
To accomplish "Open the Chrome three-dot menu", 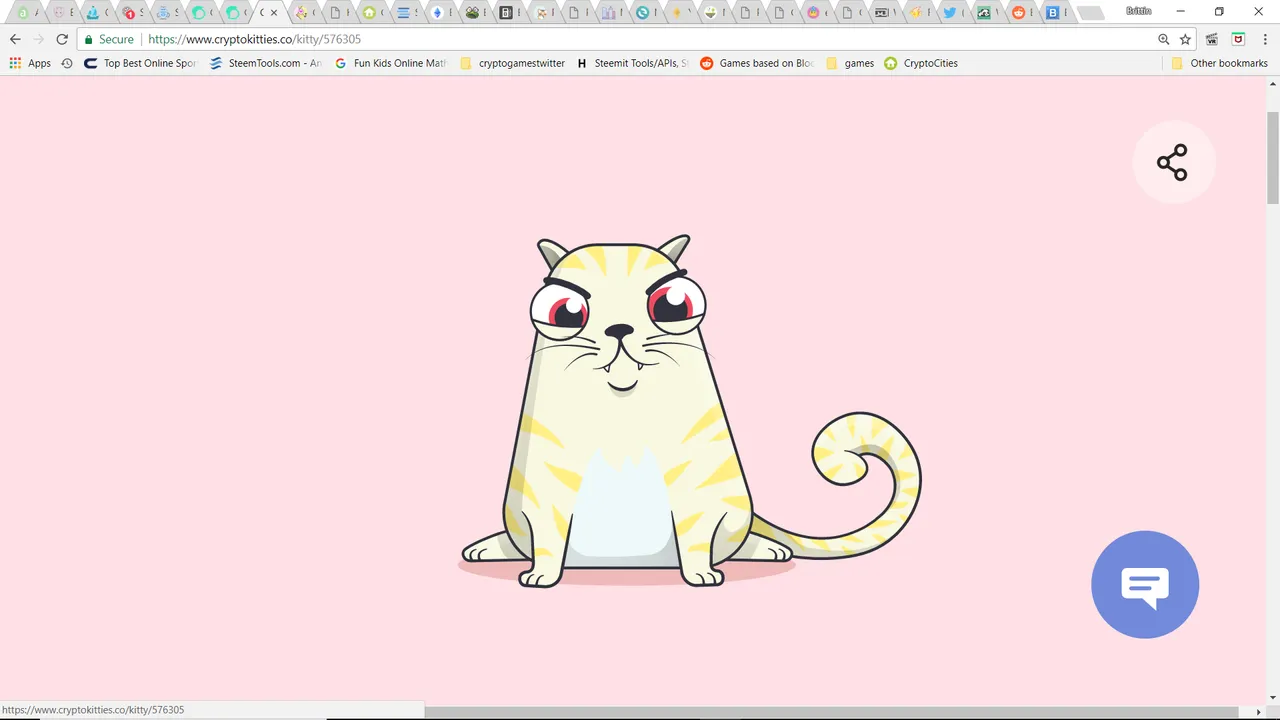I will pos(1265,39).
